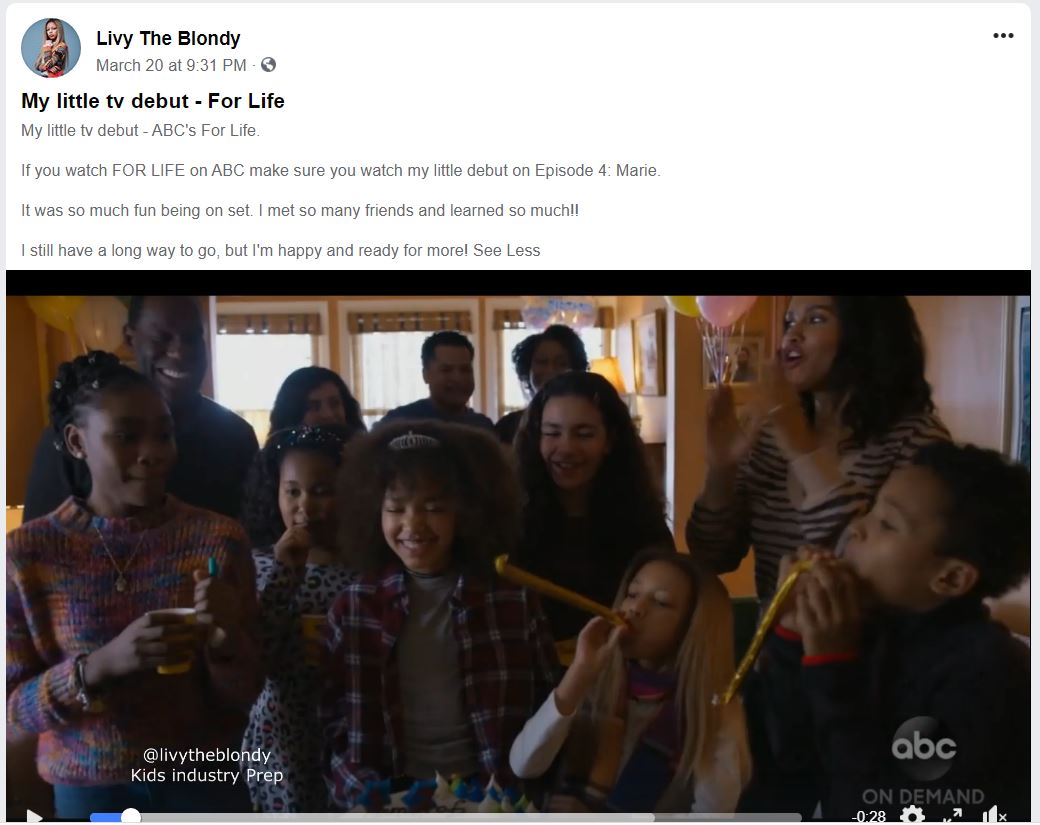Click the subtitle My little tv debut - ABC's For Life
Viewport: 1040px width, 825px height.
(141, 131)
